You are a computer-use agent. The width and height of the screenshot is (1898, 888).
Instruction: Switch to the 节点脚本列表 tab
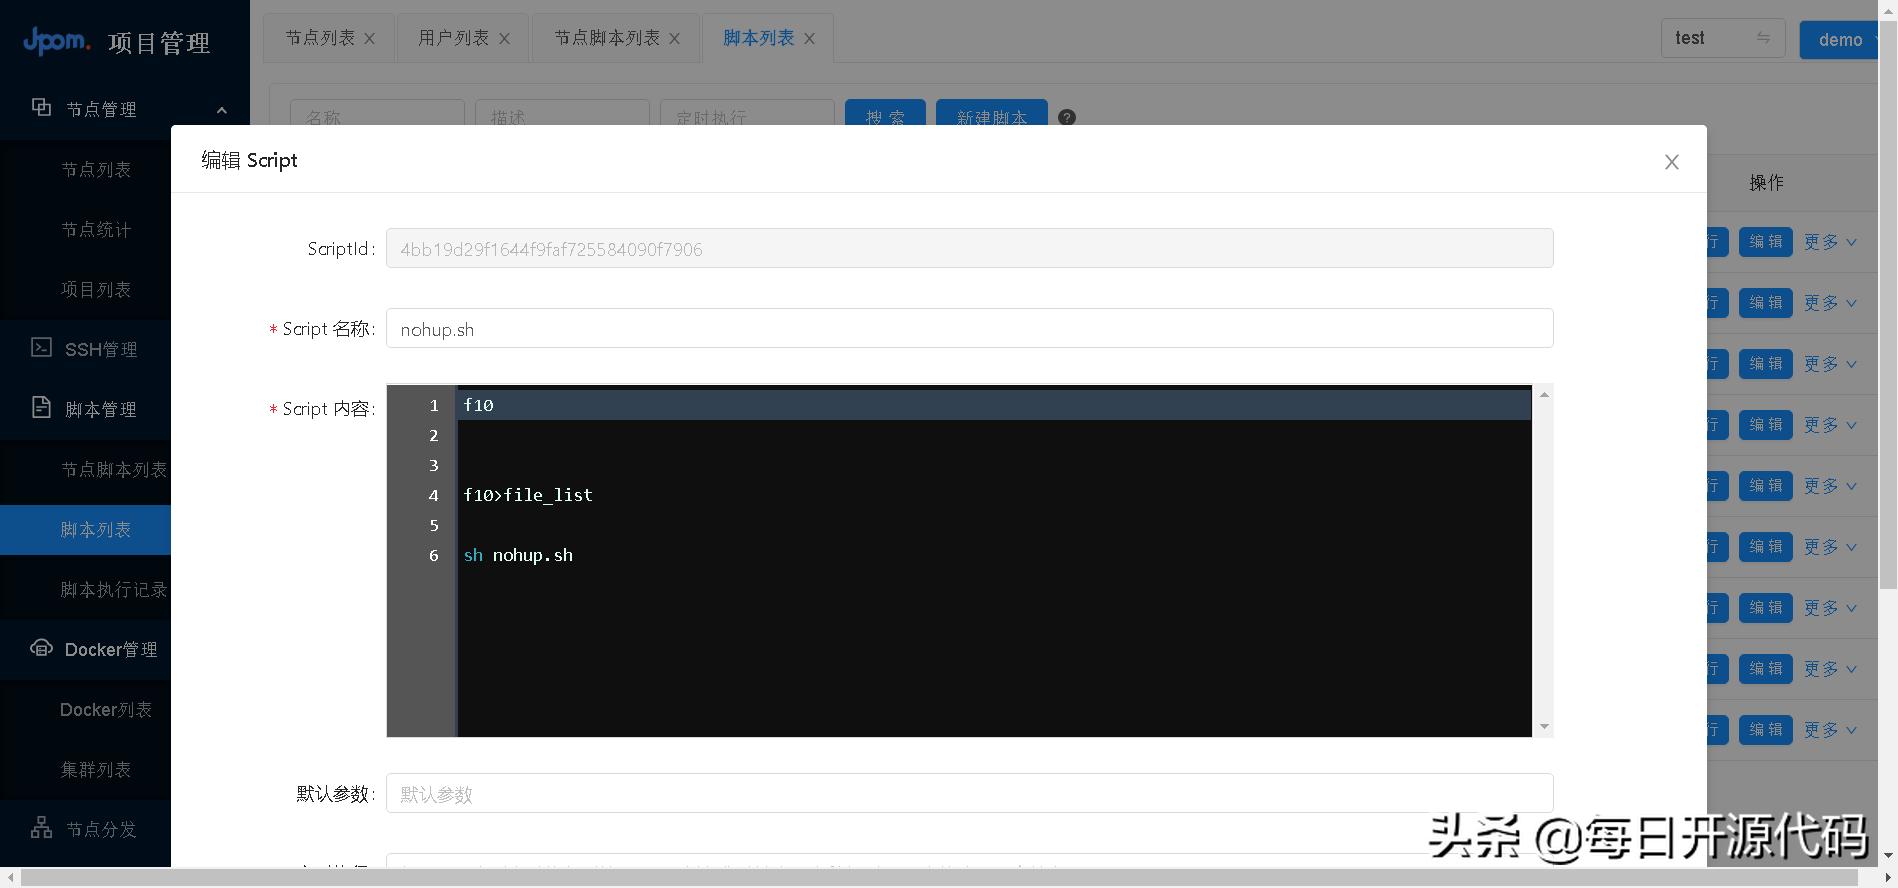(x=606, y=38)
